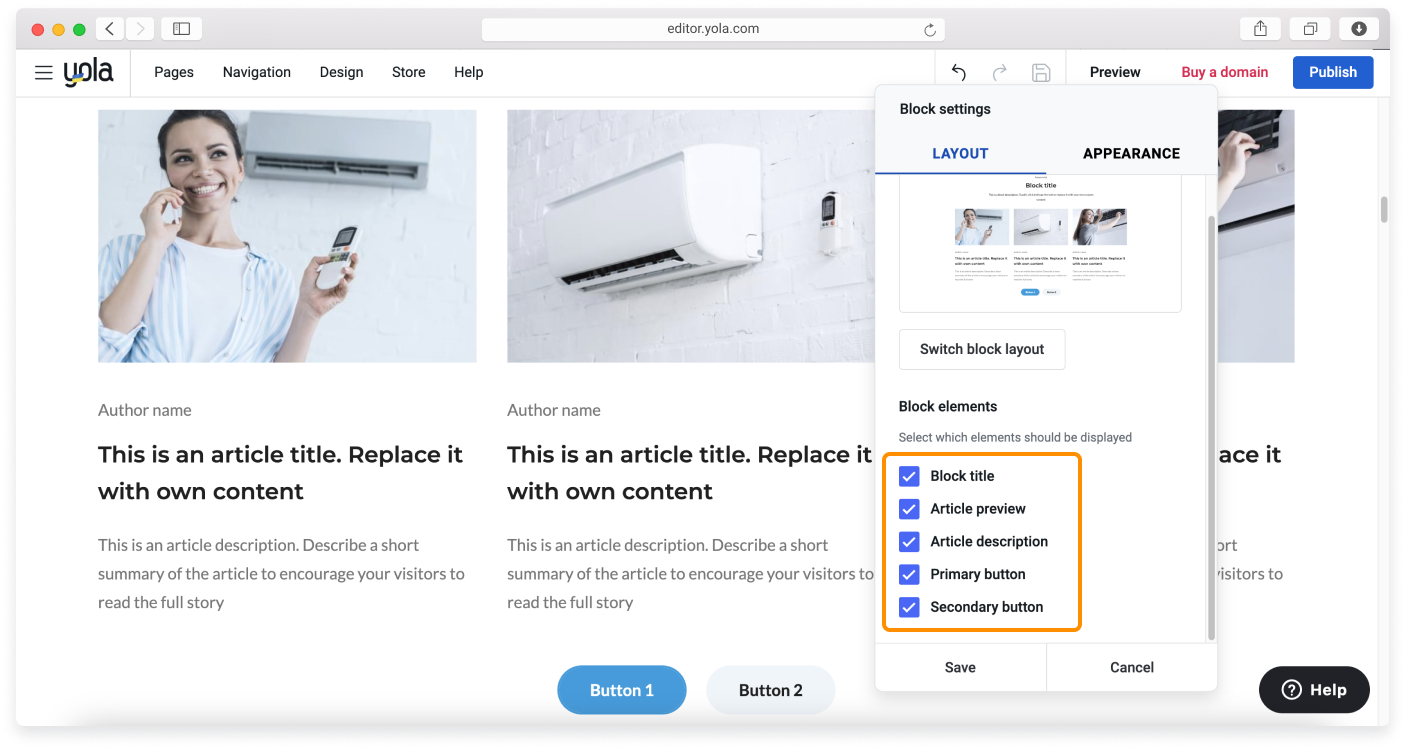
Task: Click the redo arrow icon
Action: (999, 72)
